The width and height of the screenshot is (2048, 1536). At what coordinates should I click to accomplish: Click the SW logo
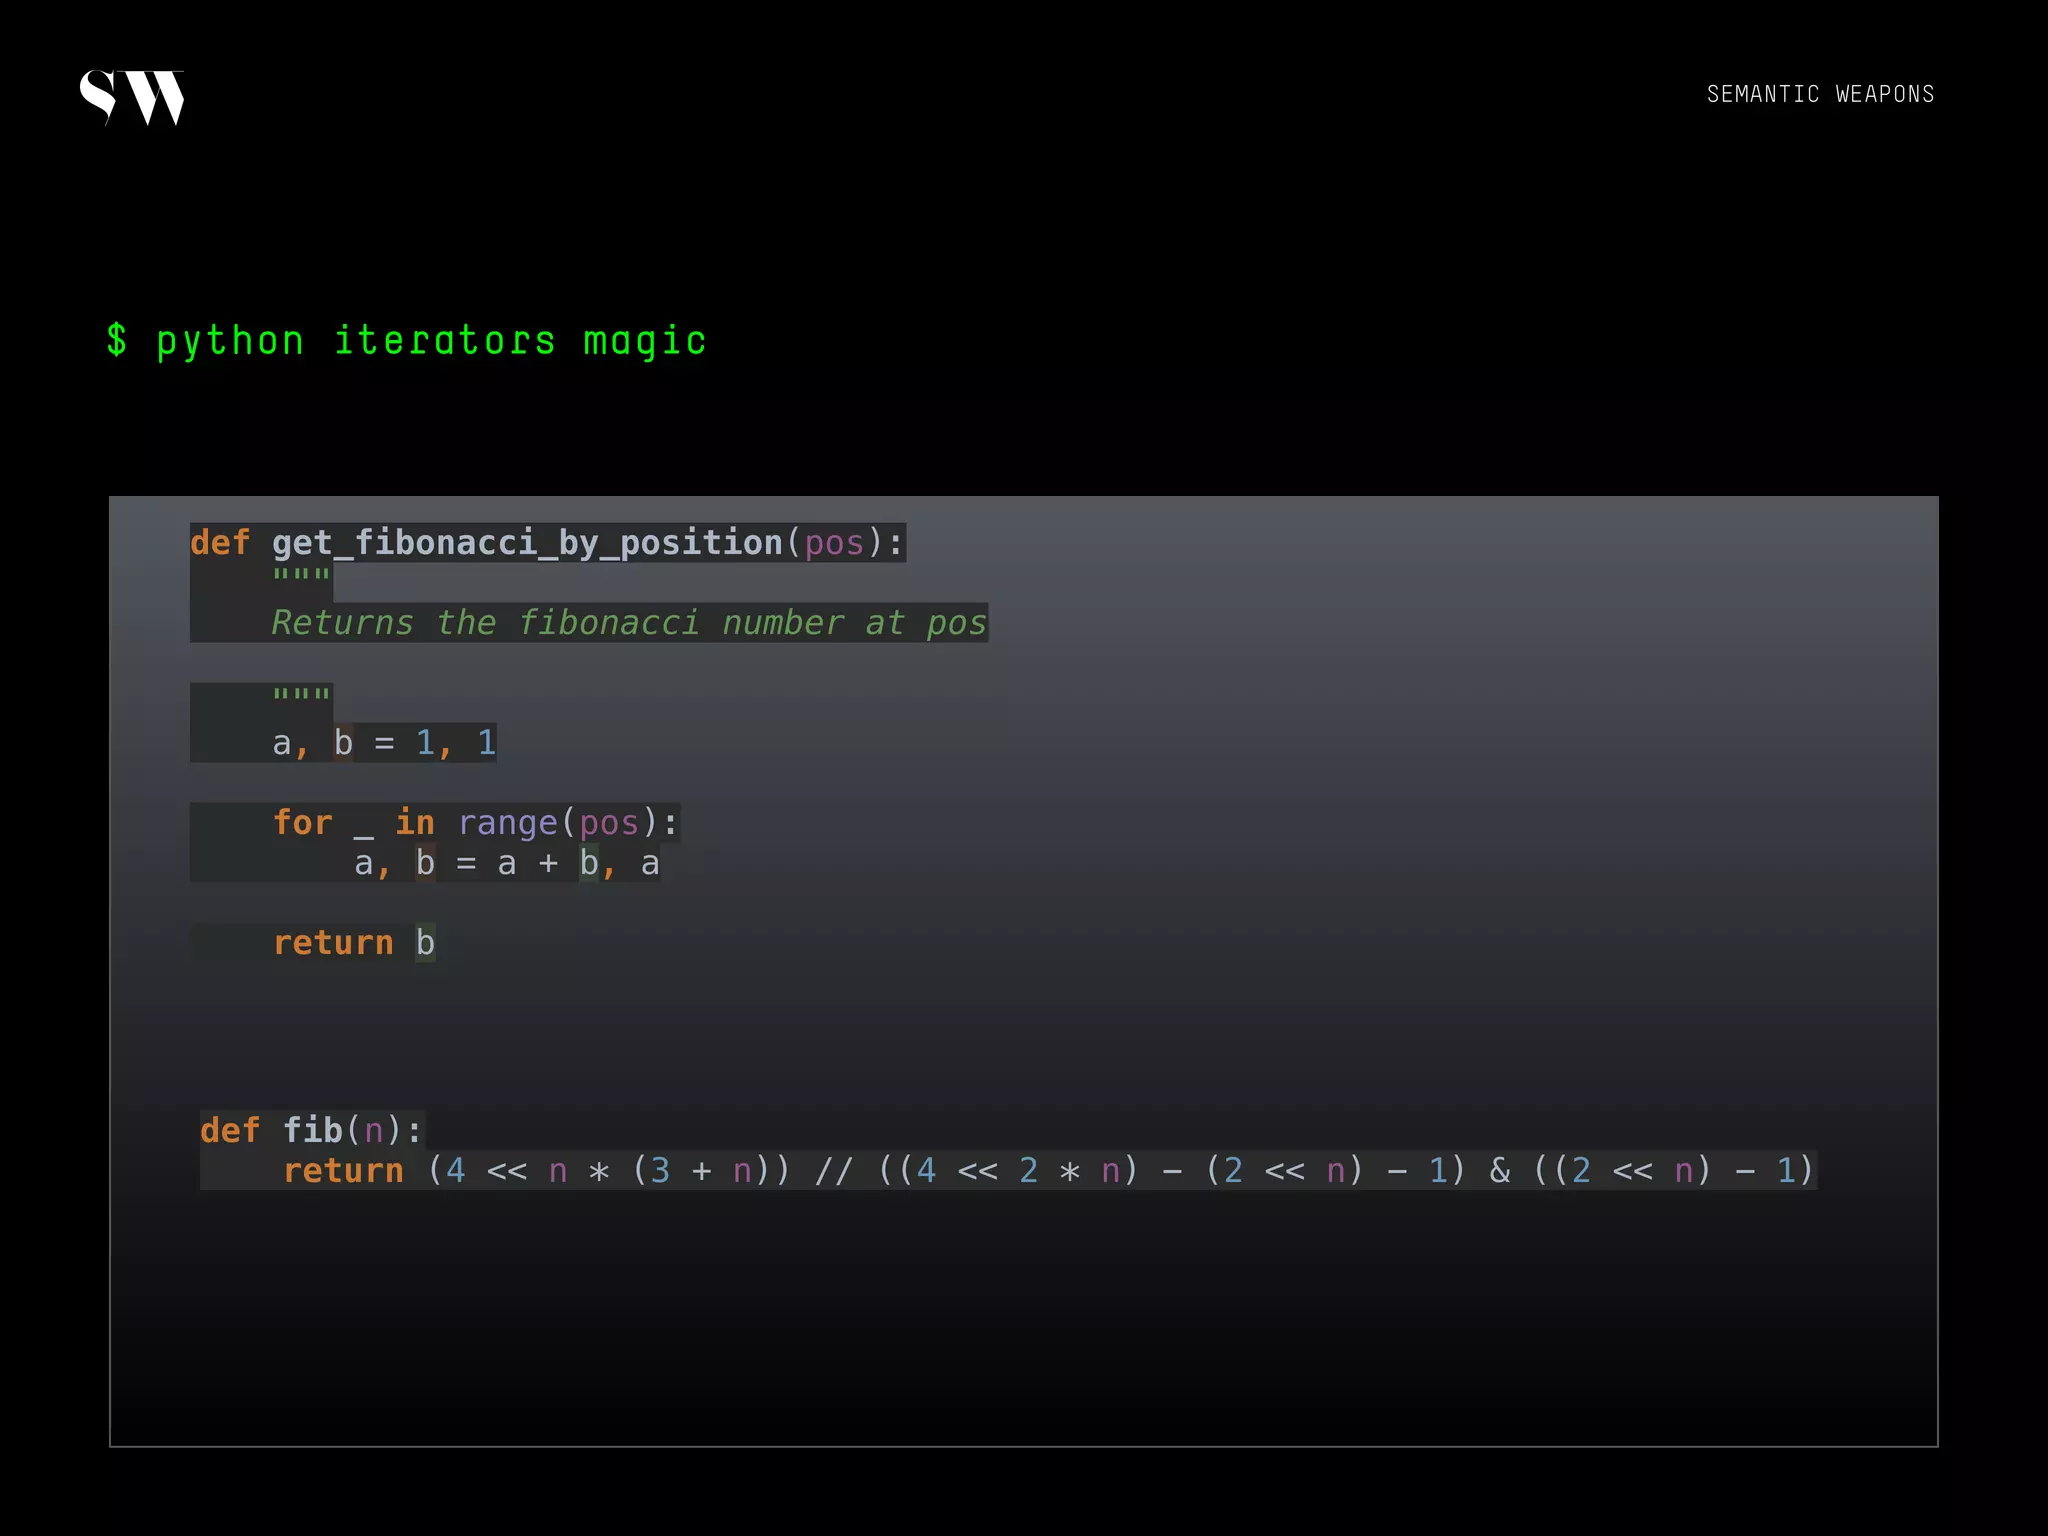click(132, 97)
